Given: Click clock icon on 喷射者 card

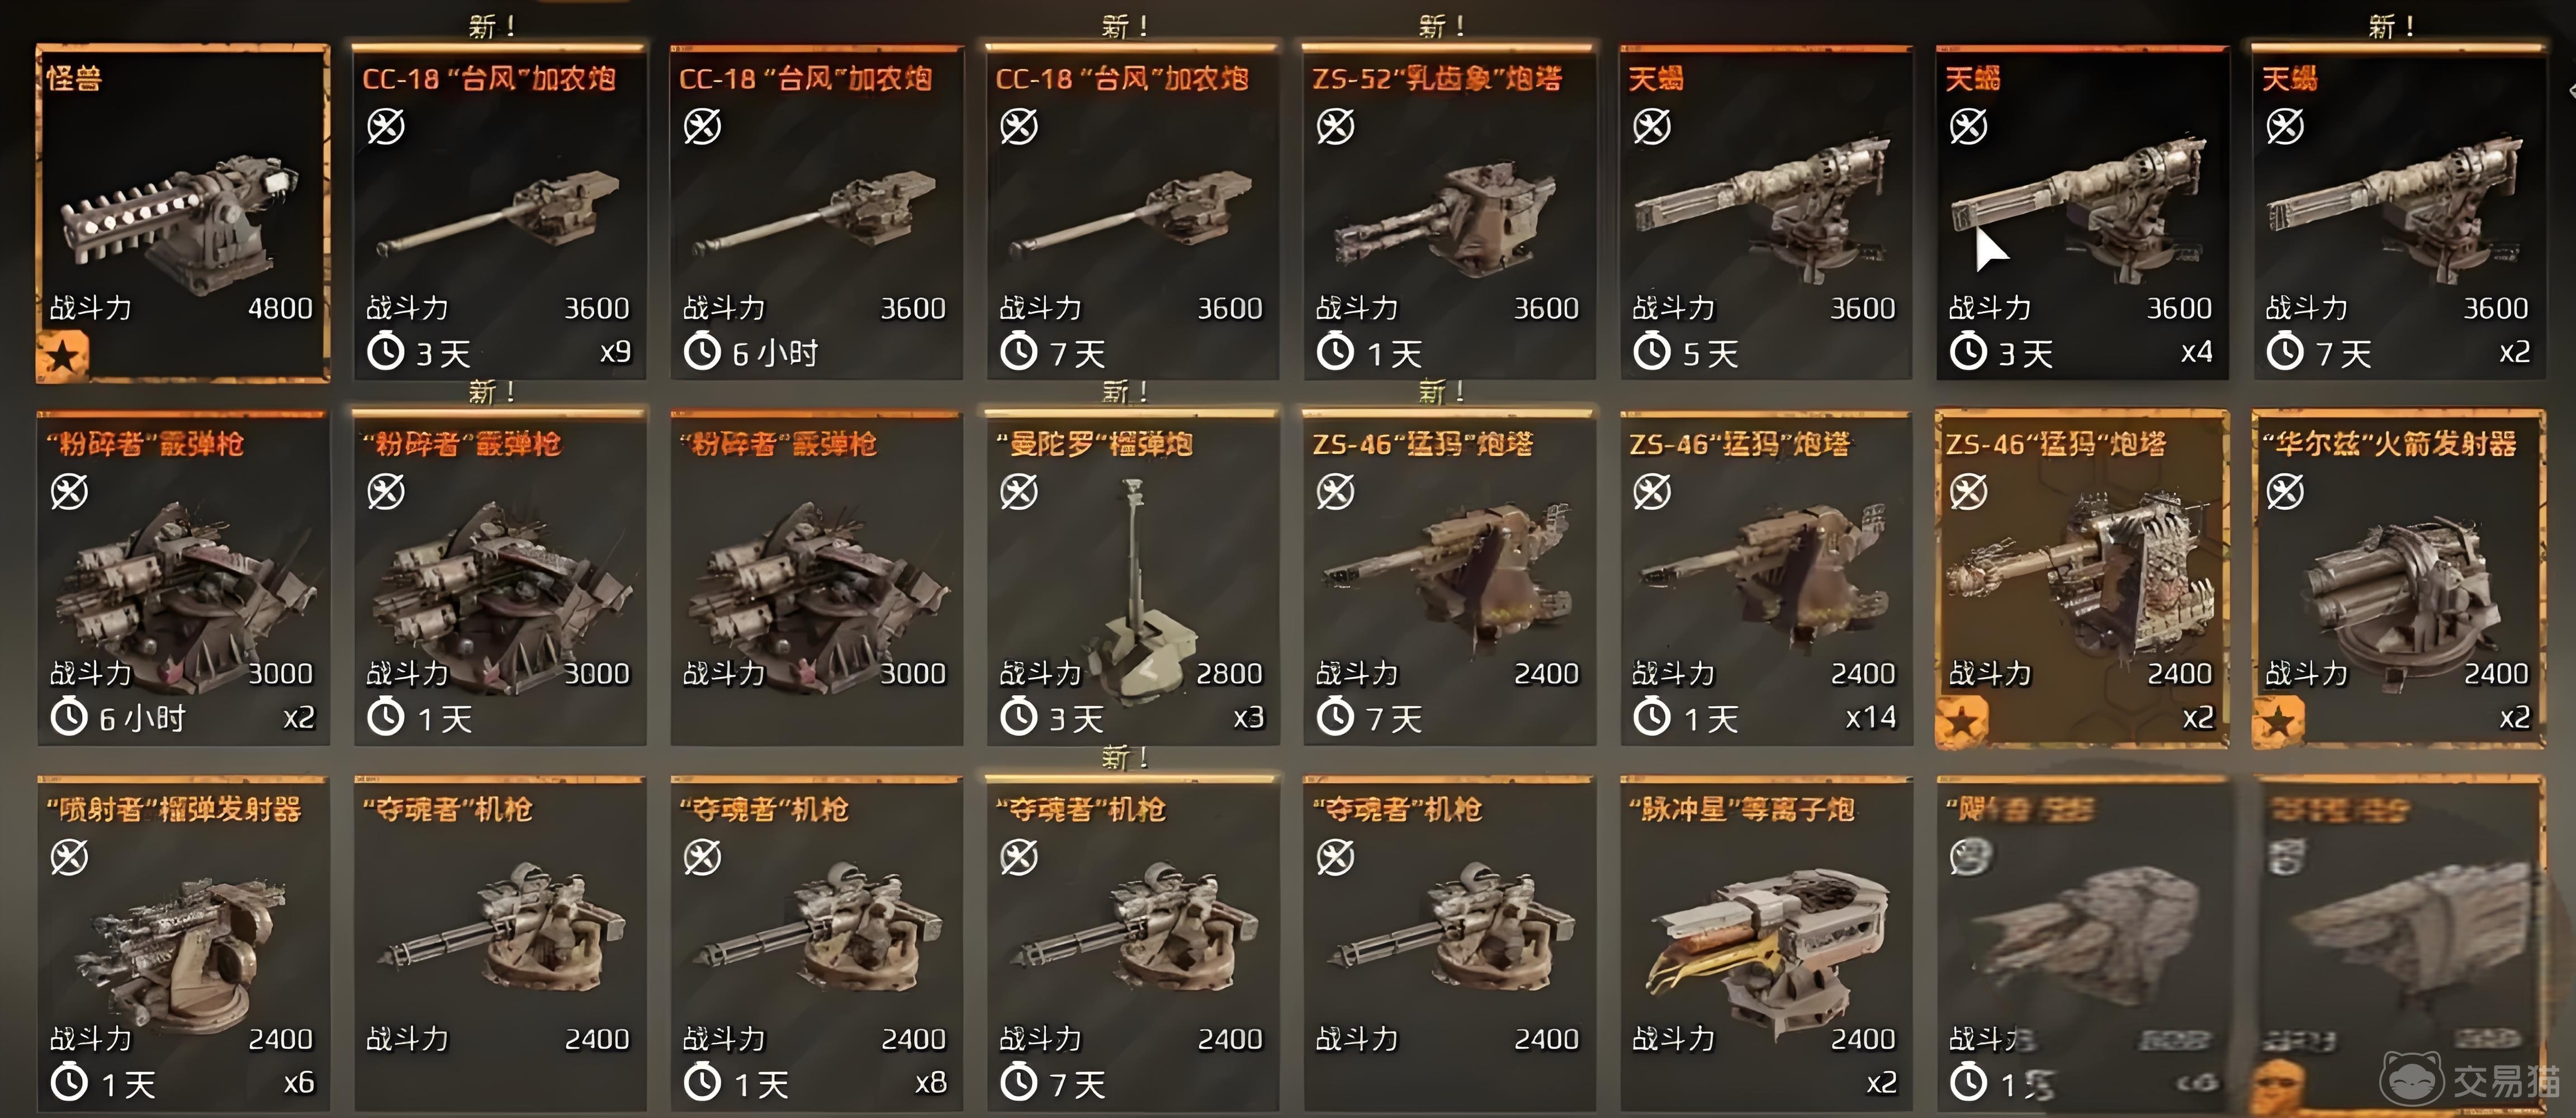Looking at the screenshot, I should pyautogui.click(x=69, y=1083).
